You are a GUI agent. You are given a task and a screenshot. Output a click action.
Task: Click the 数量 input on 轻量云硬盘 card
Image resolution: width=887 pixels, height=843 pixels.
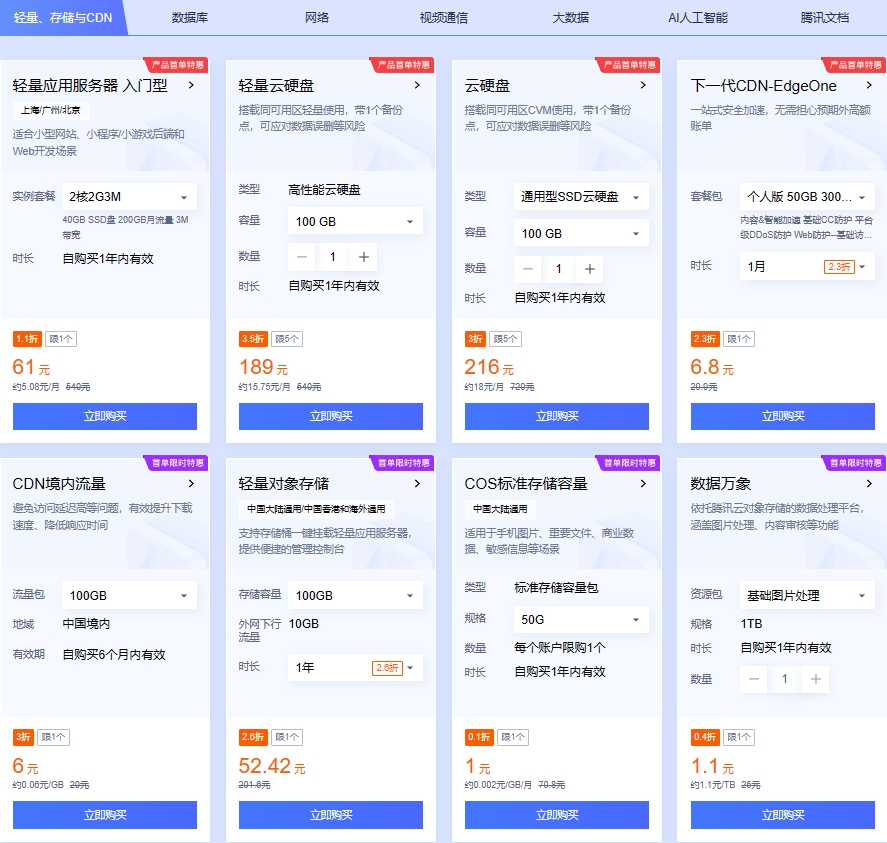(332, 257)
